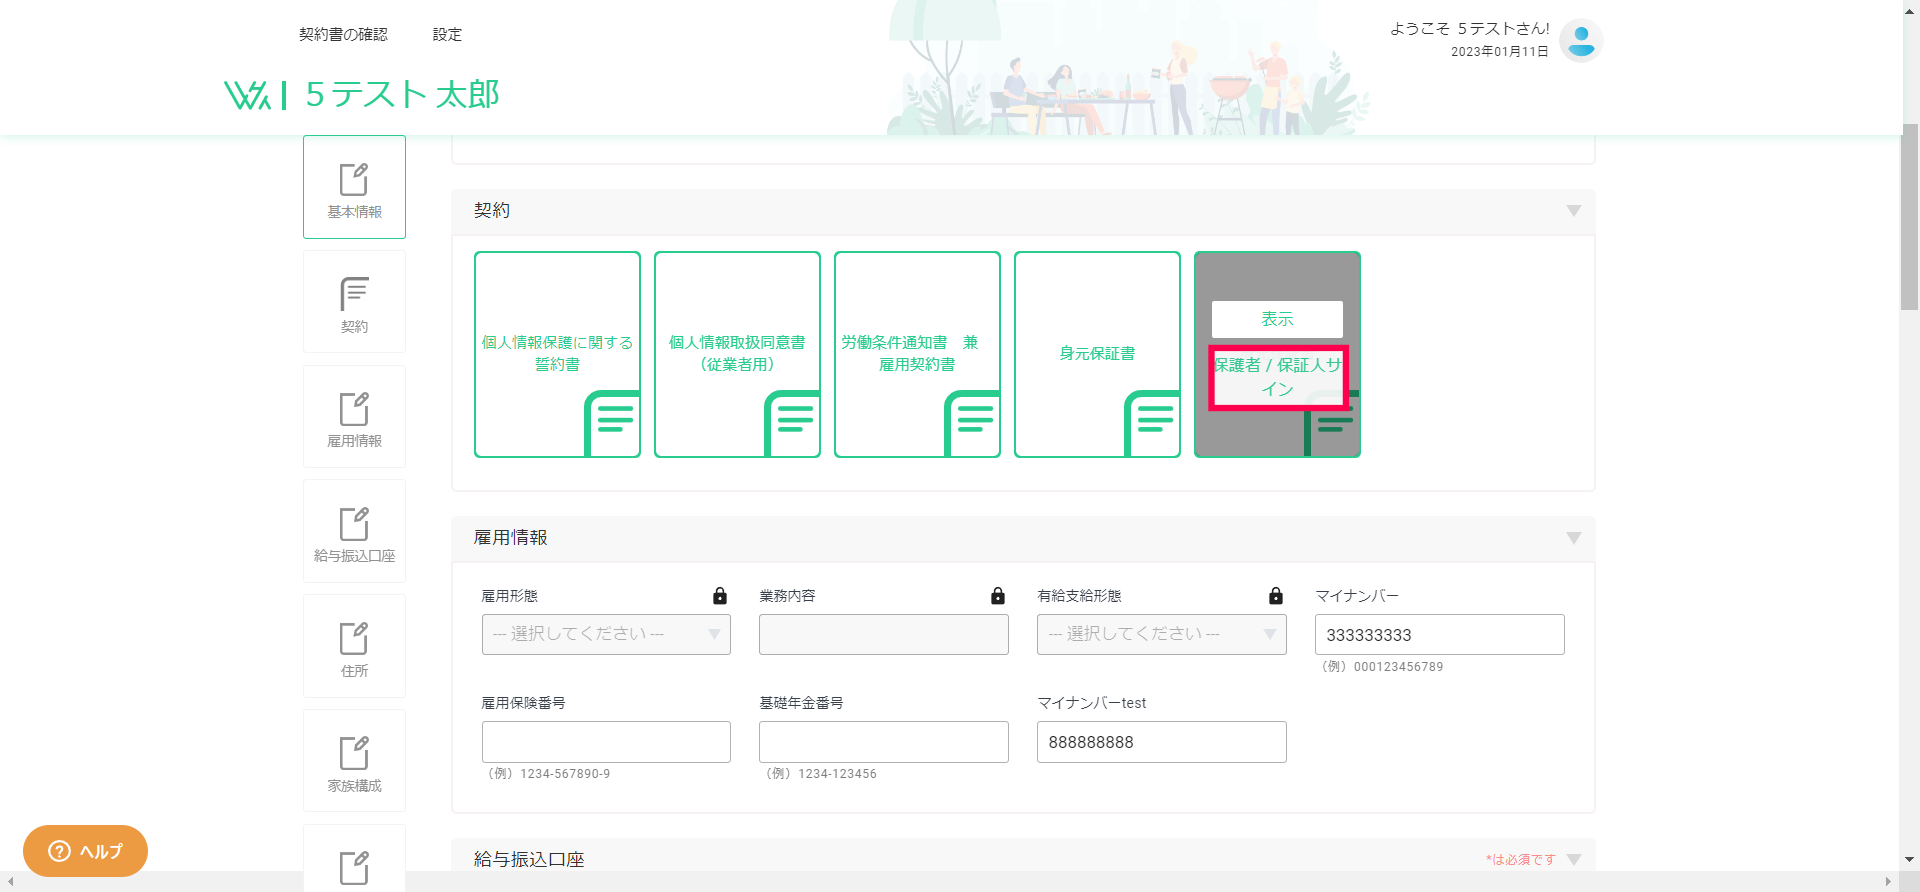The width and height of the screenshot is (1920, 892).
Task: Click the user avatar icon
Action: click(x=1581, y=41)
